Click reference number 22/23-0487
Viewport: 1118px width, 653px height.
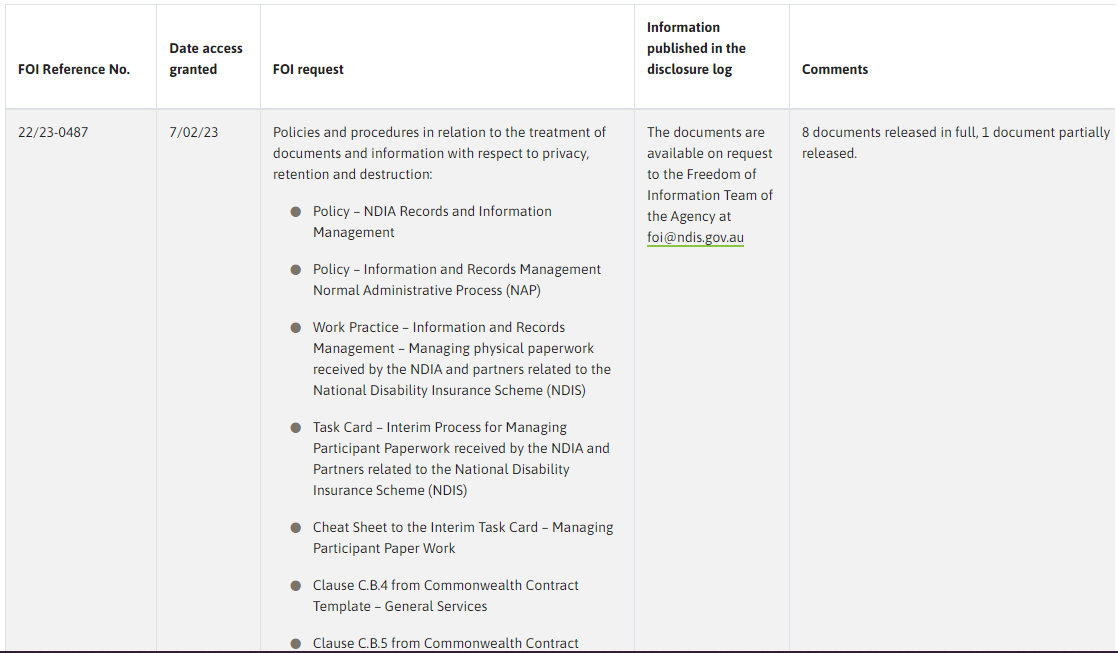tap(53, 133)
